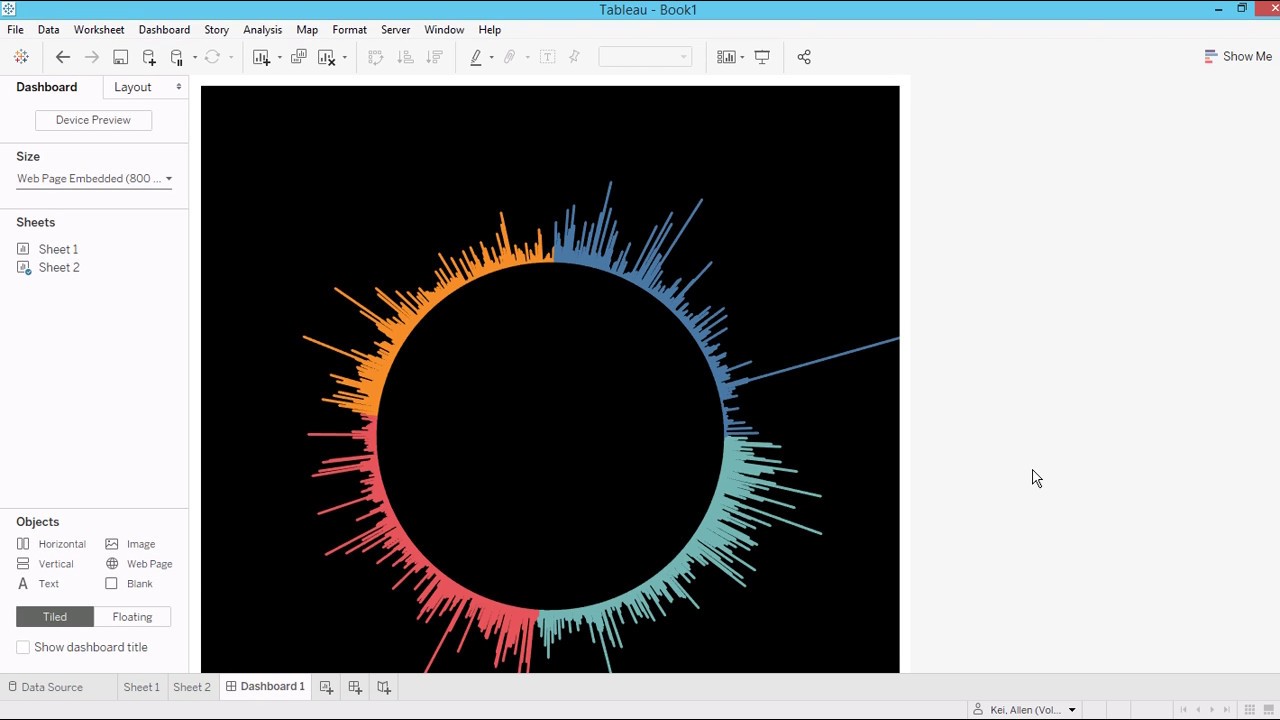The height and width of the screenshot is (720, 1280).
Task: Save the workbook with the Save icon
Action: [120, 57]
